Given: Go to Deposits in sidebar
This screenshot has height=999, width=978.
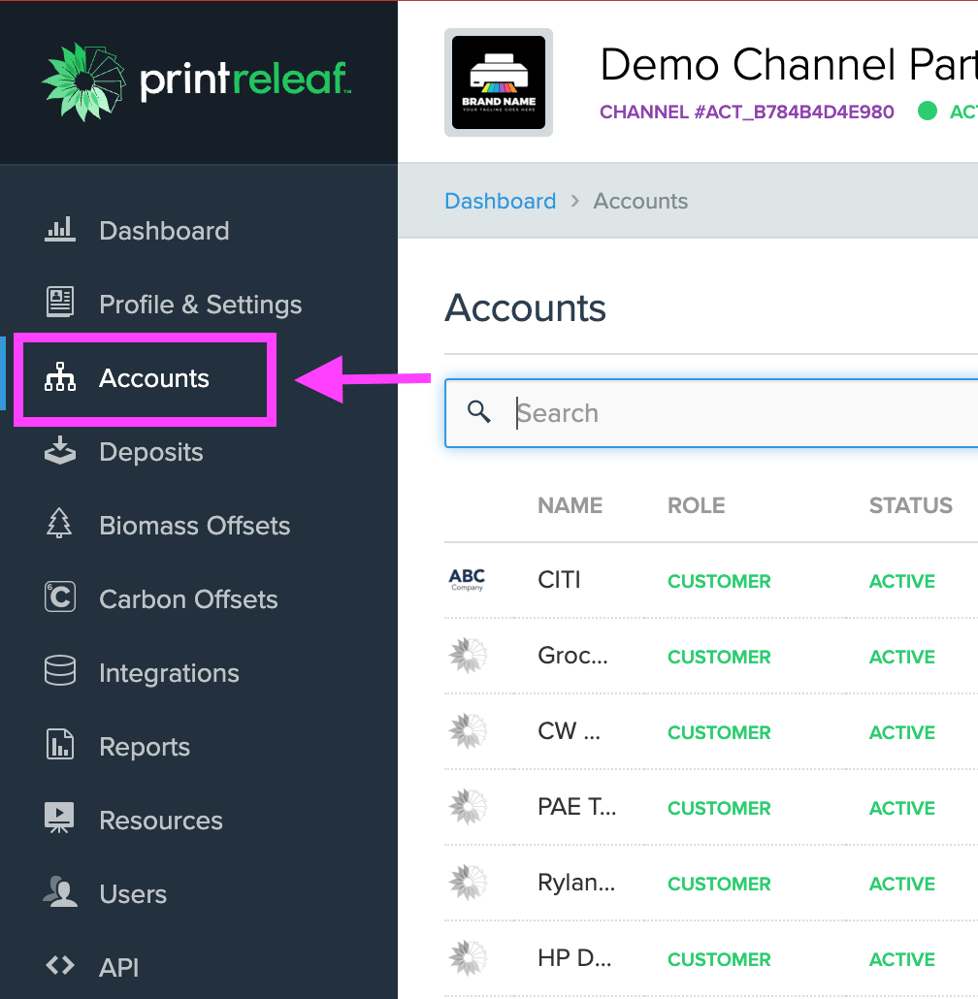Looking at the screenshot, I should click(151, 452).
